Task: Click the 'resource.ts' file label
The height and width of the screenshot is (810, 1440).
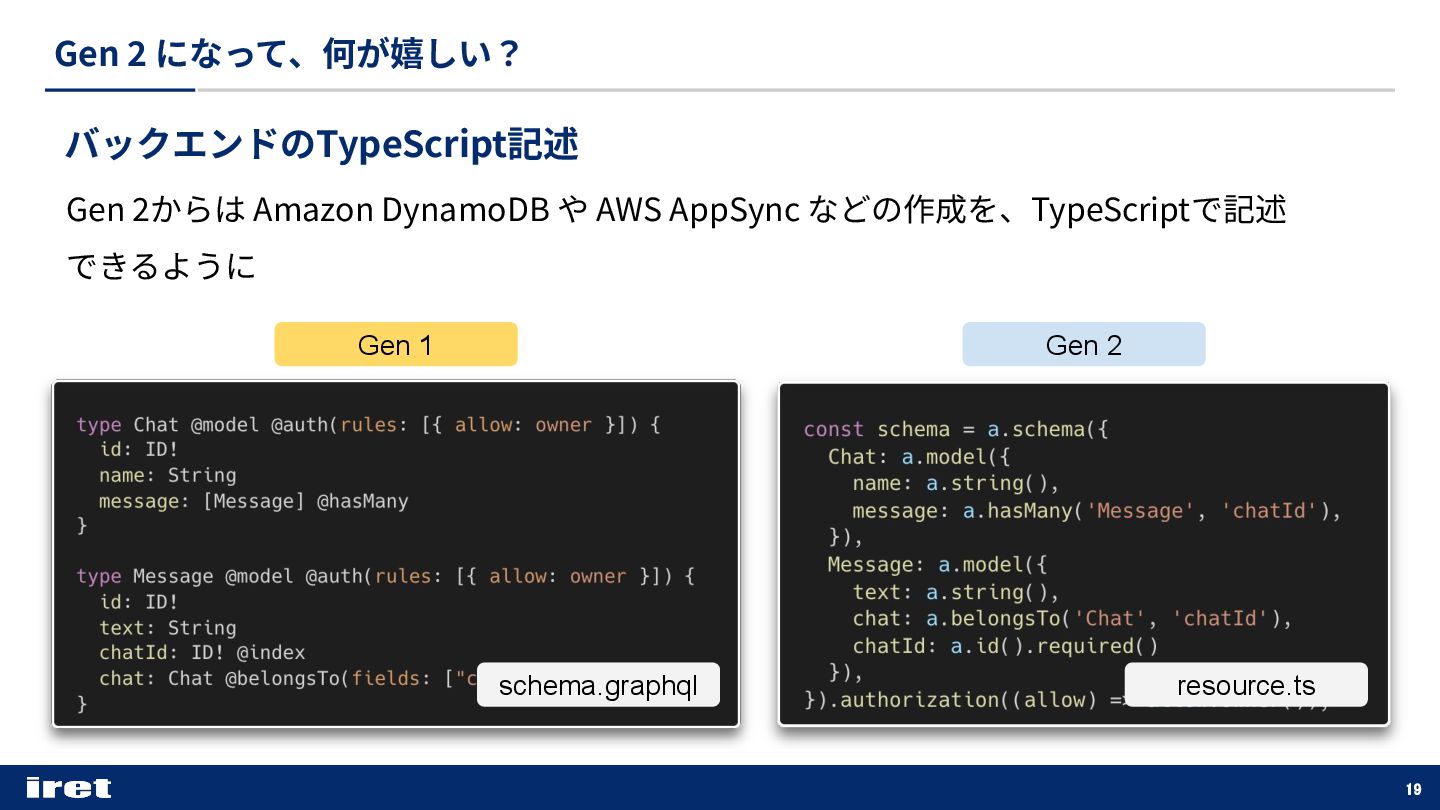Action: tap(1246, 685)
